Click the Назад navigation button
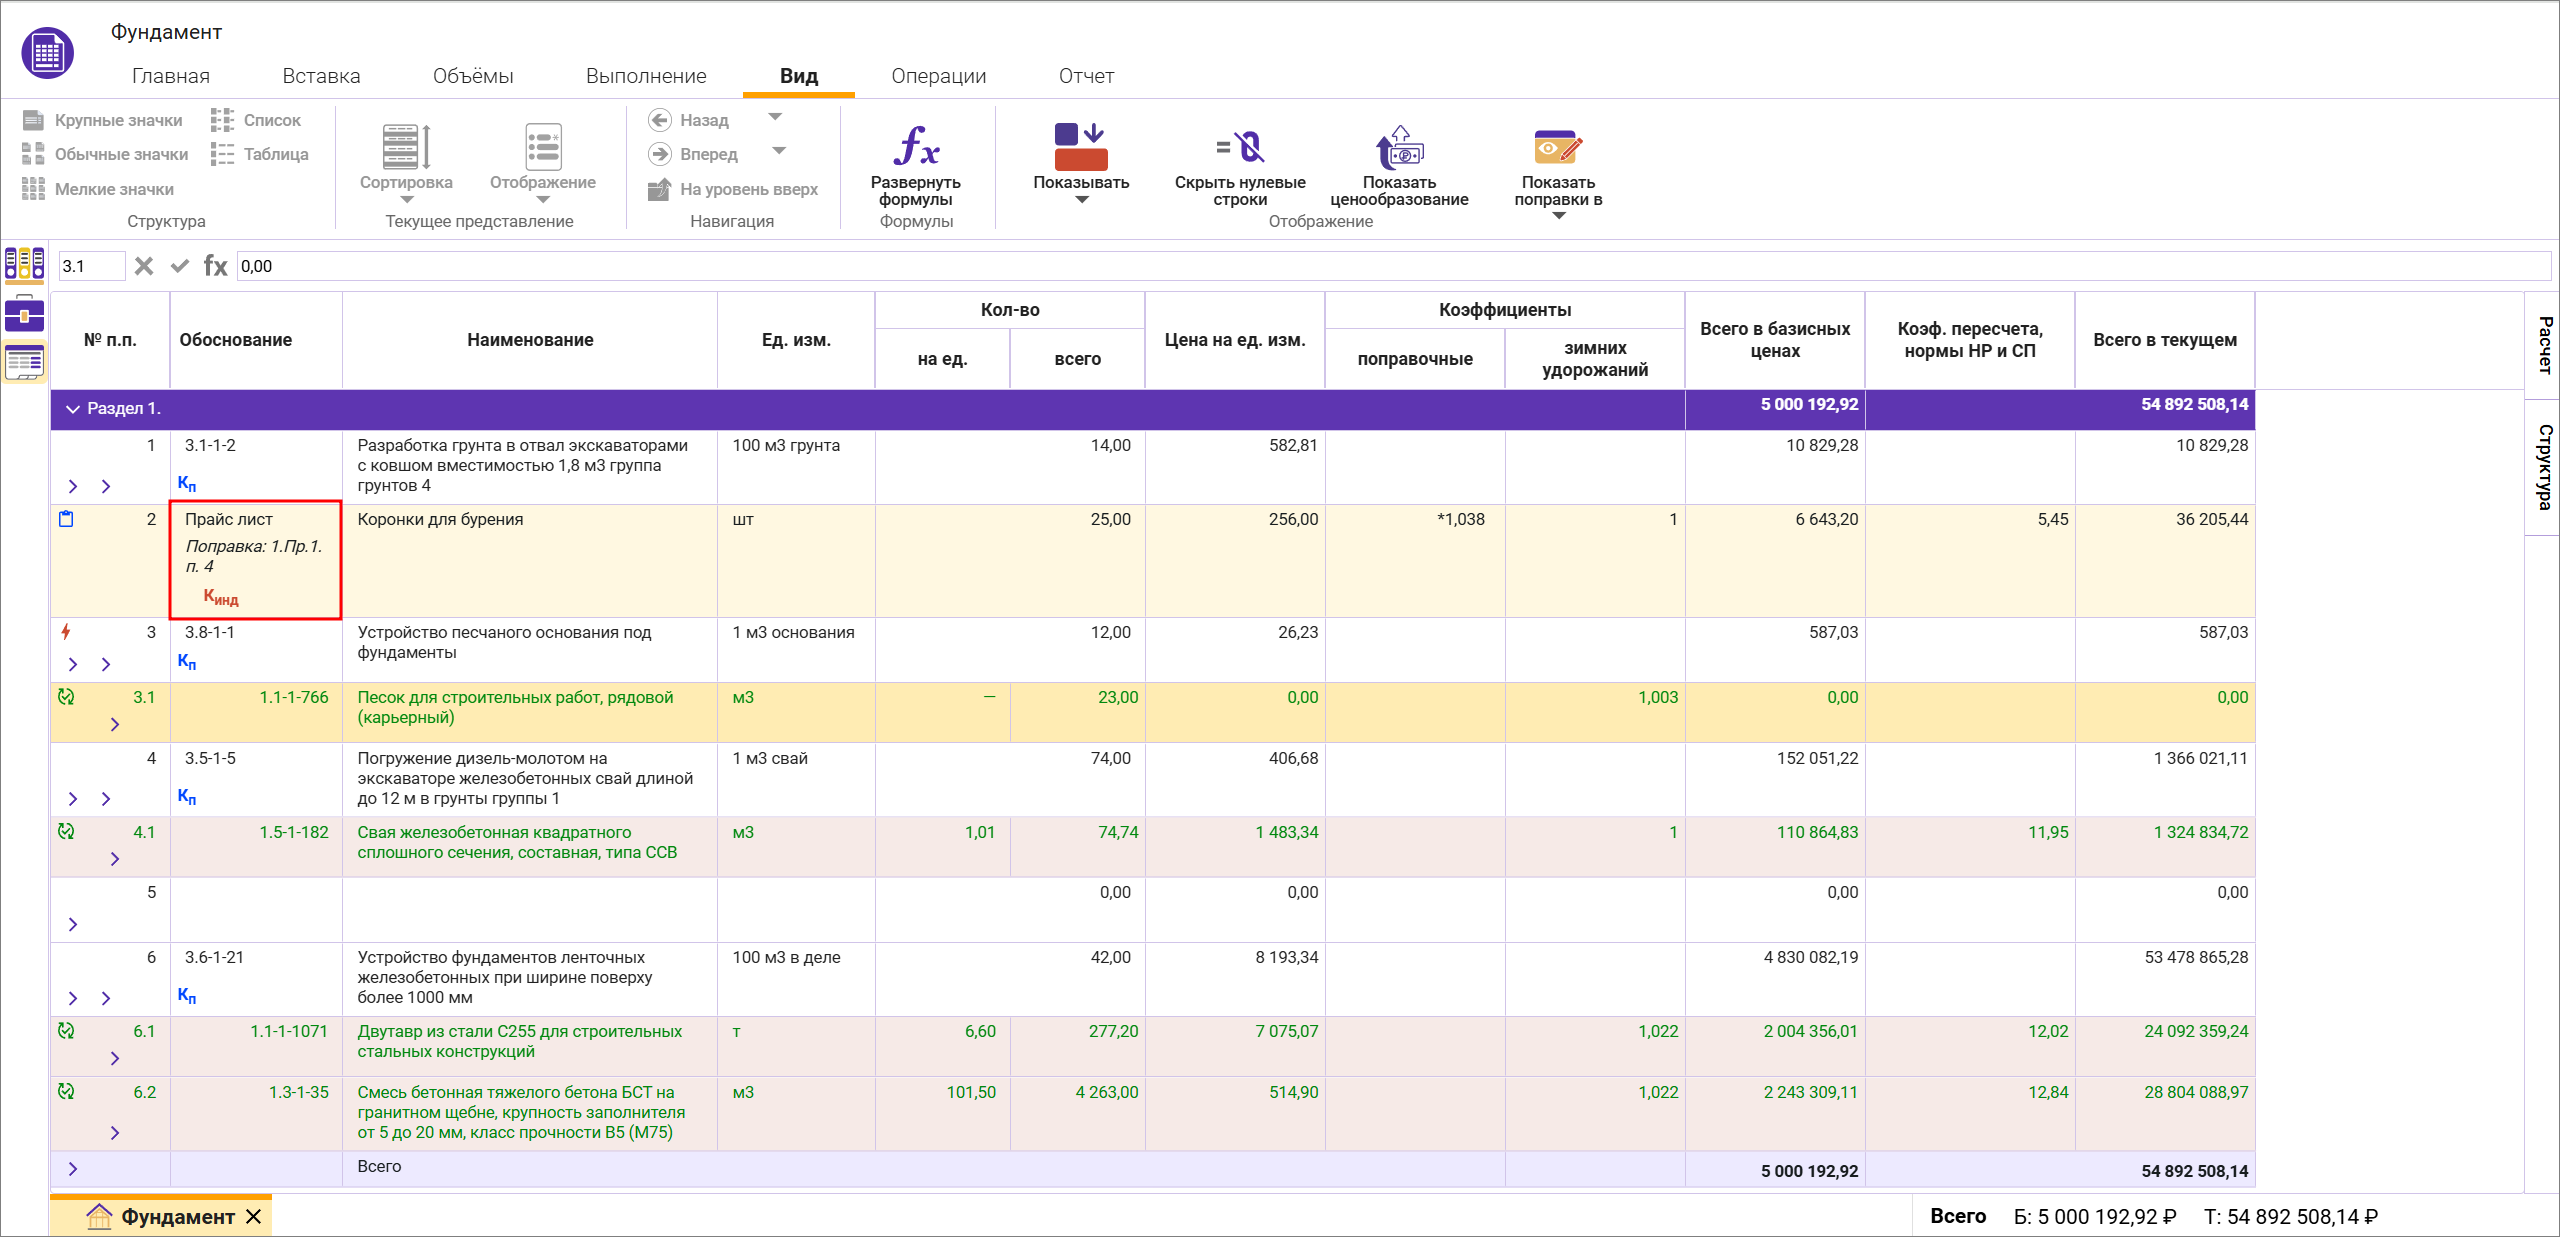This screenshot has height=1237, width=2560. tap(690, 120)
